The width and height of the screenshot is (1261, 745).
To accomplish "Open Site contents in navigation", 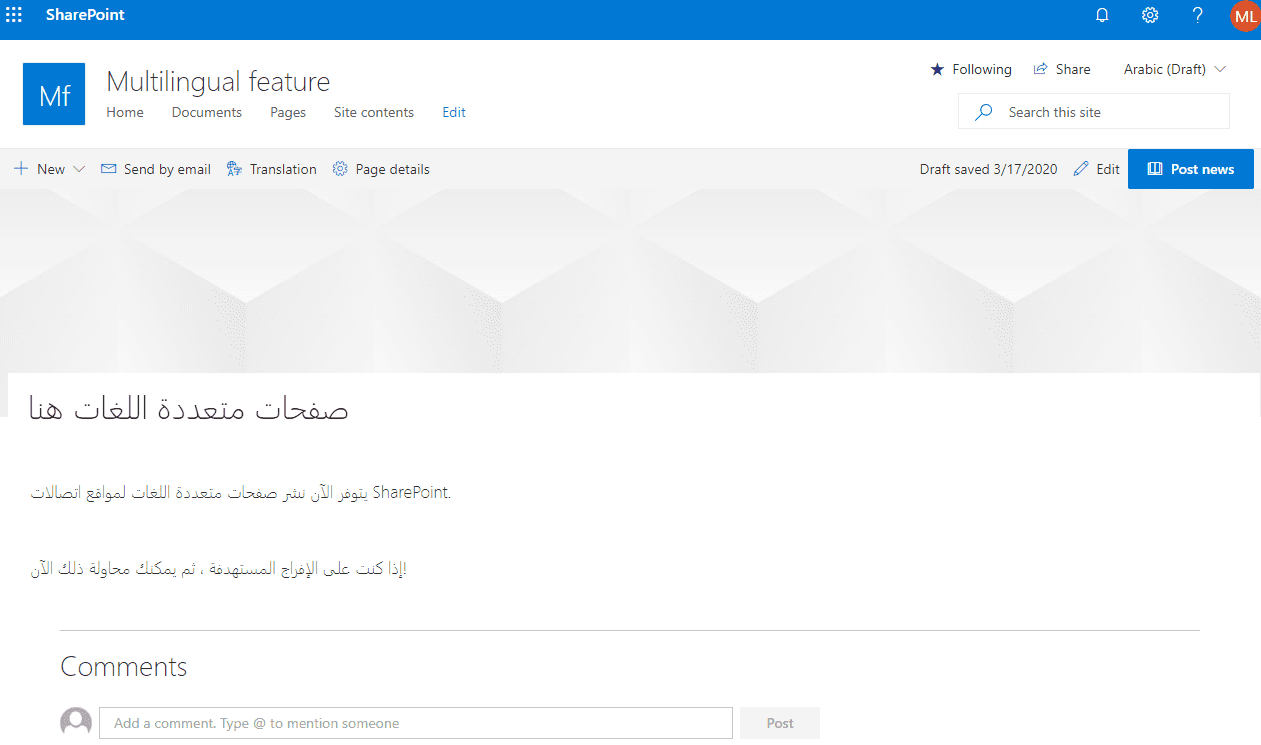I will point(374,112).
